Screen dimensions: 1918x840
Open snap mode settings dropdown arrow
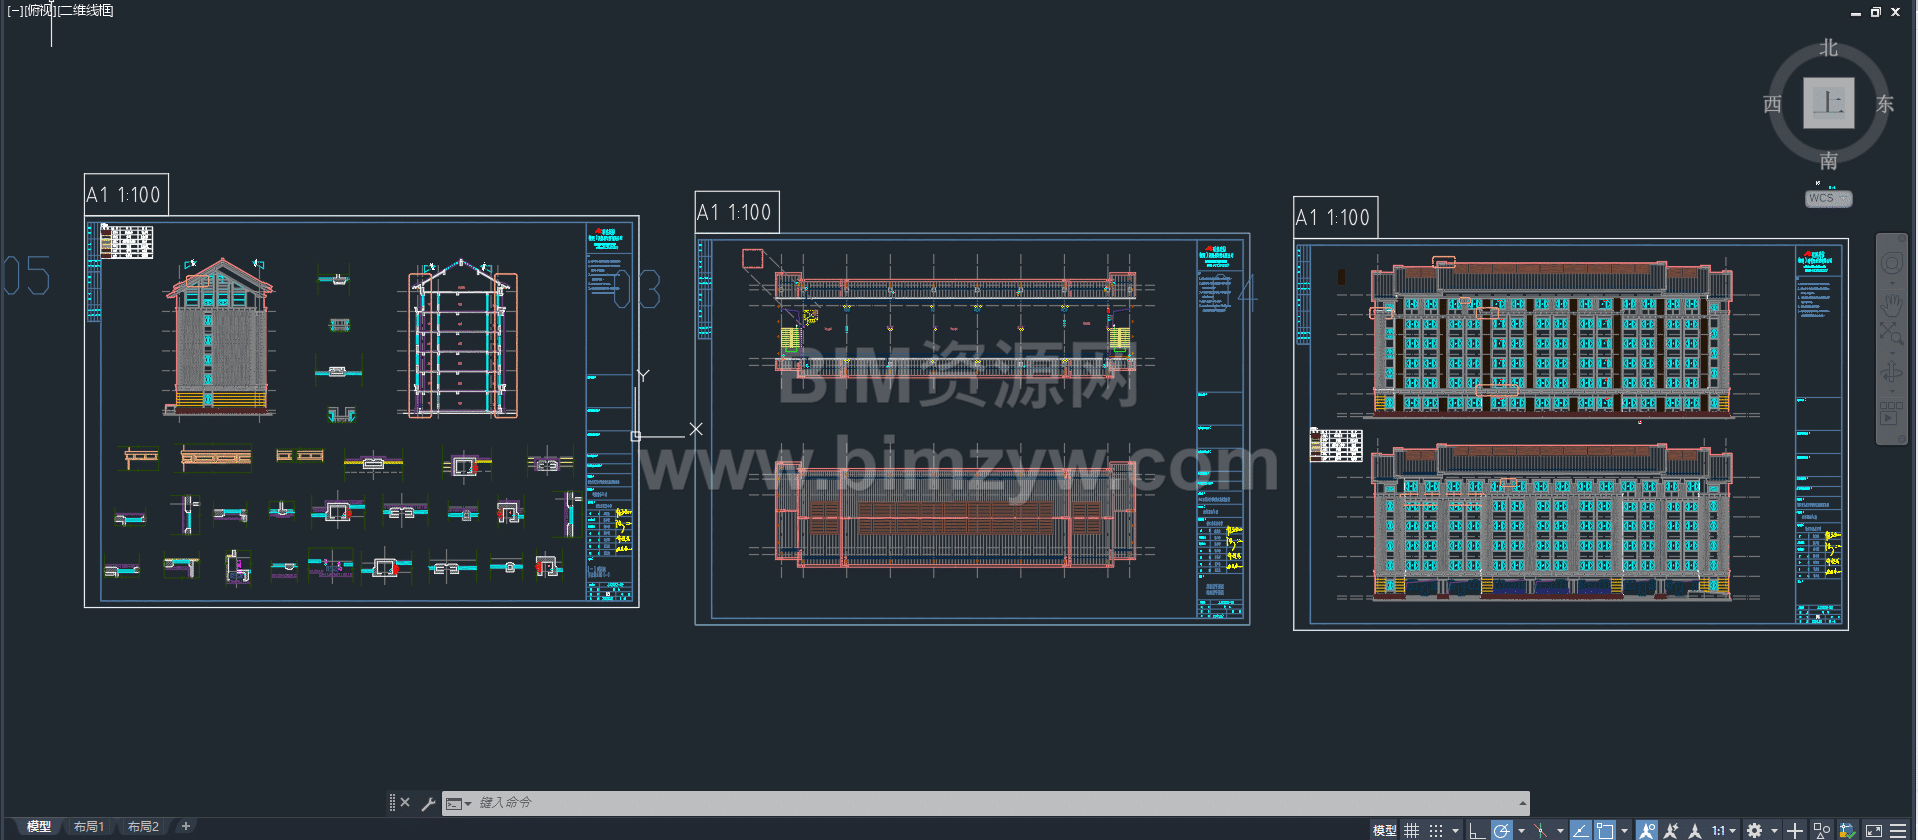point(1455,831)
